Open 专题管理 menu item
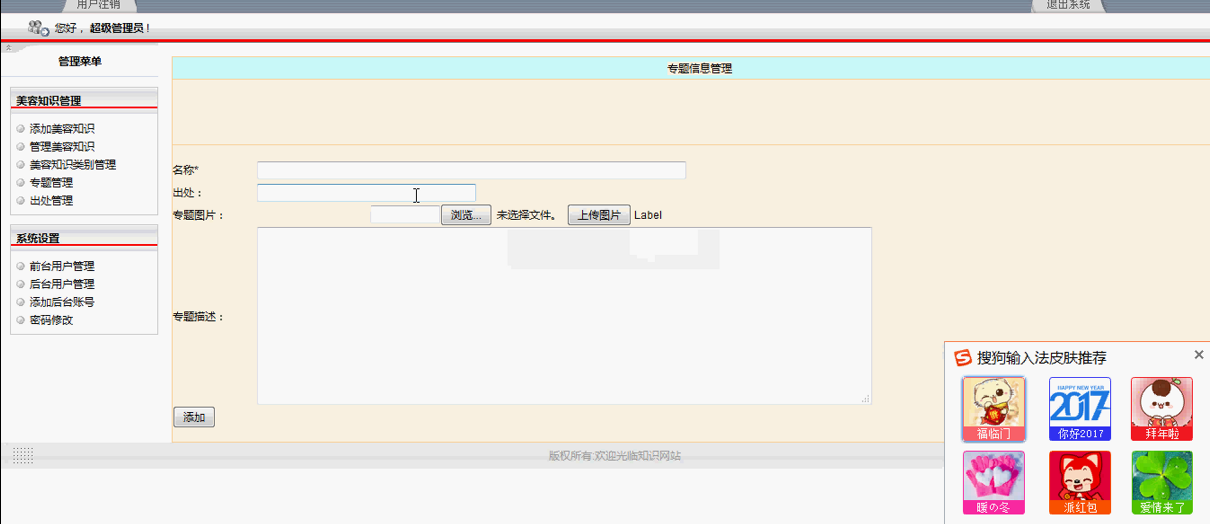 point(51,183)
